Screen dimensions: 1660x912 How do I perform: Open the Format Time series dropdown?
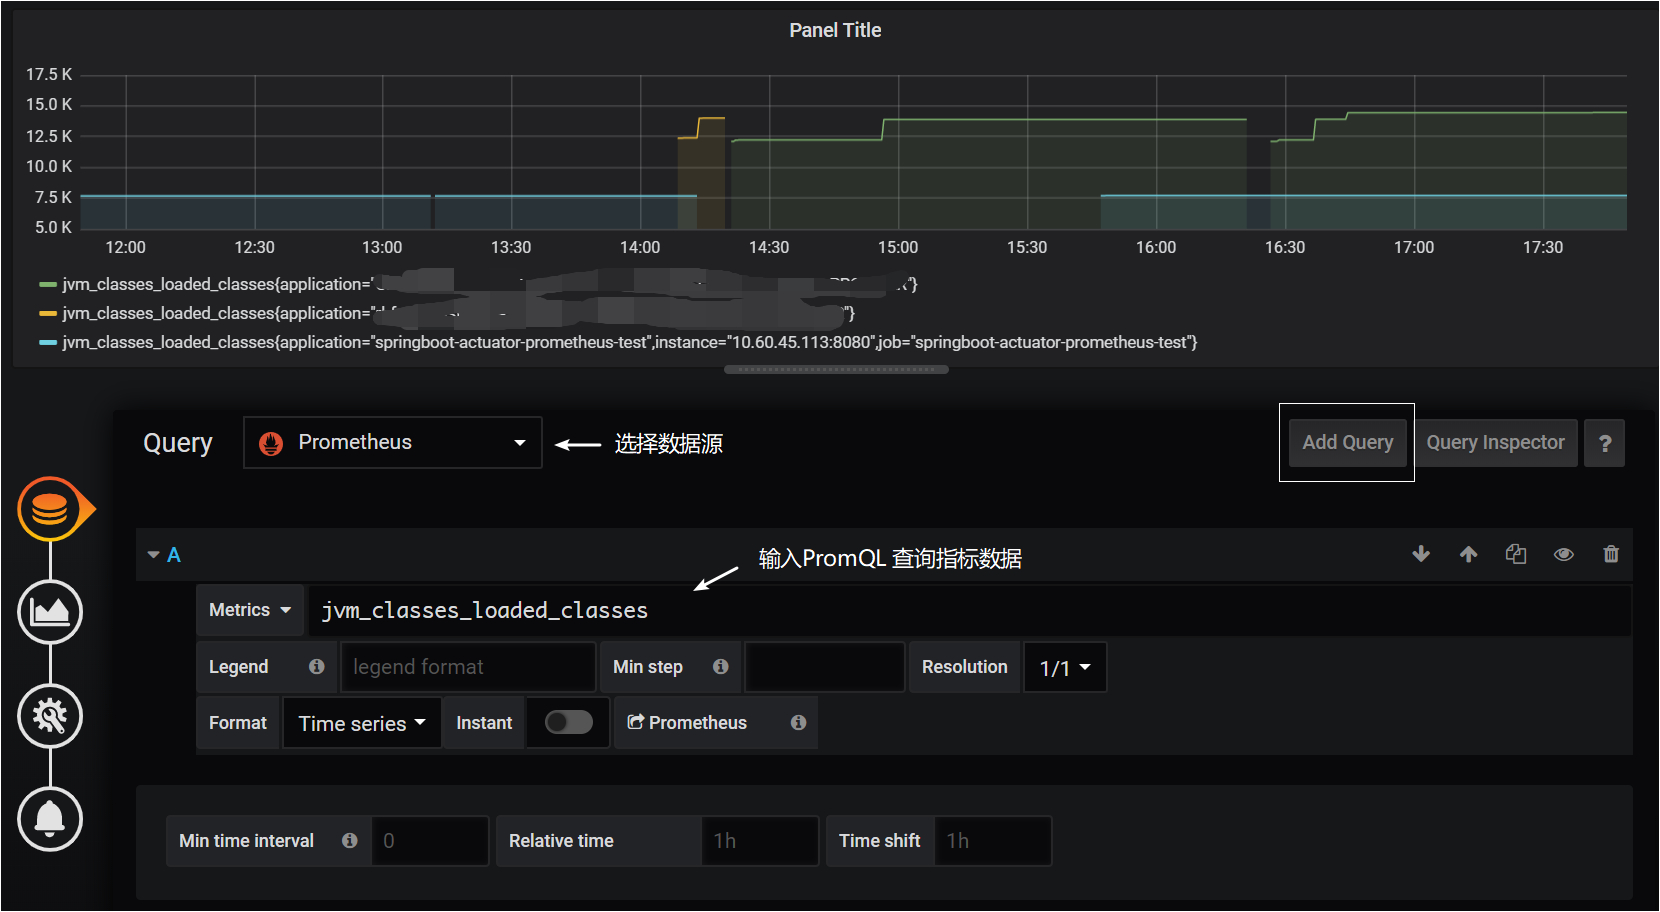tap(362, 723)
